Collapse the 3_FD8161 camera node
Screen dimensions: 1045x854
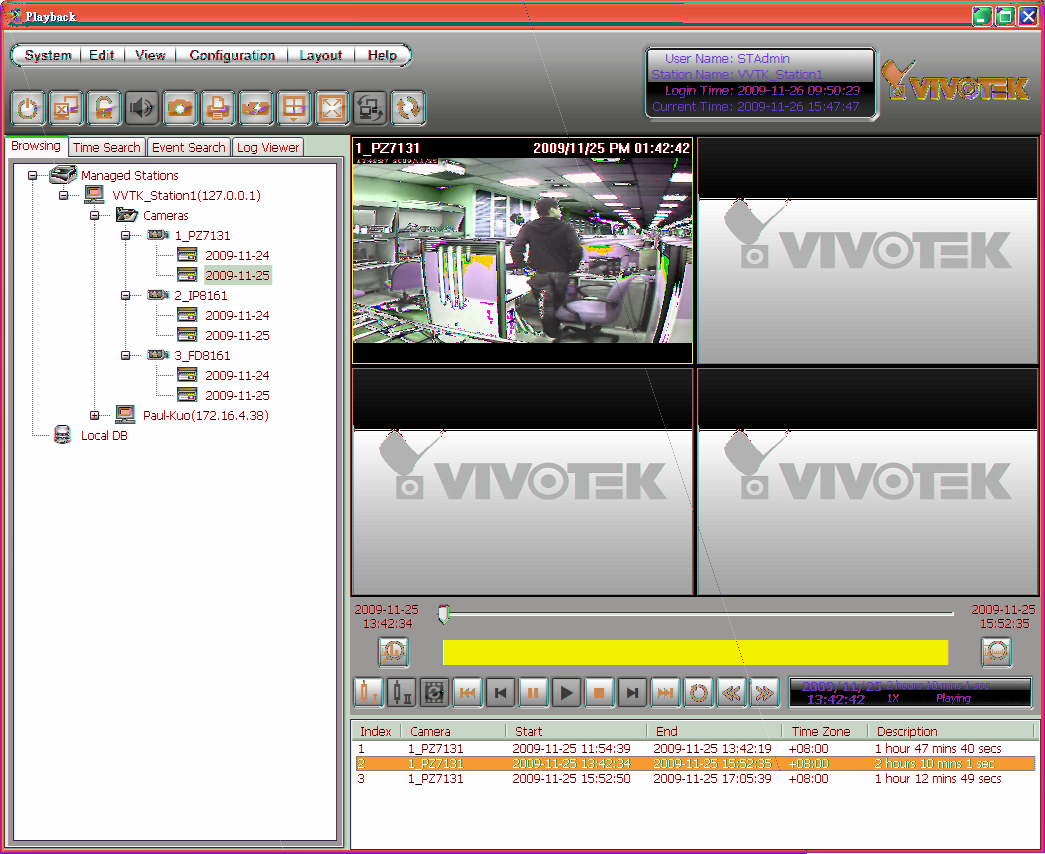point(125,355)
